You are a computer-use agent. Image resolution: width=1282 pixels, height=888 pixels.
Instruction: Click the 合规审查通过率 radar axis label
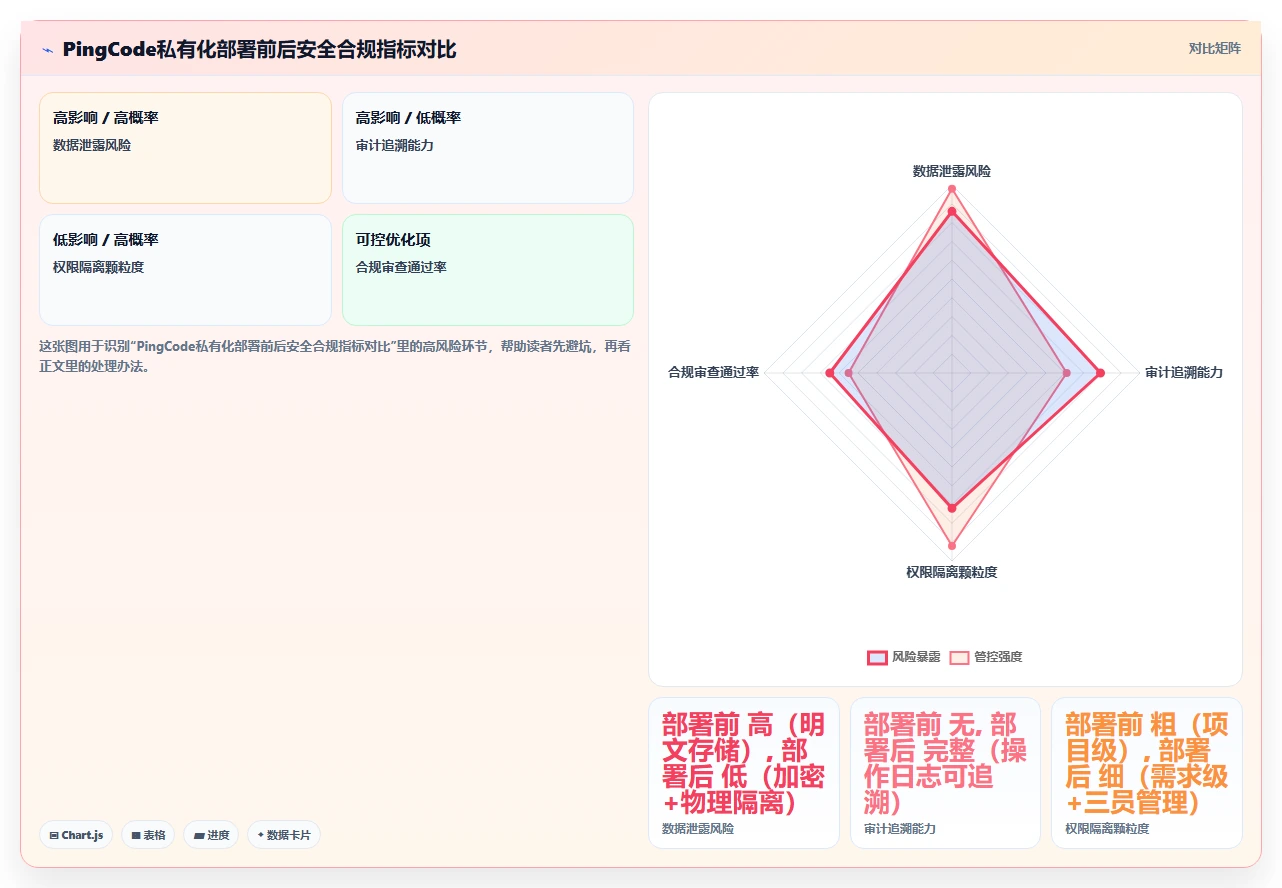click(x=713, y=372)
